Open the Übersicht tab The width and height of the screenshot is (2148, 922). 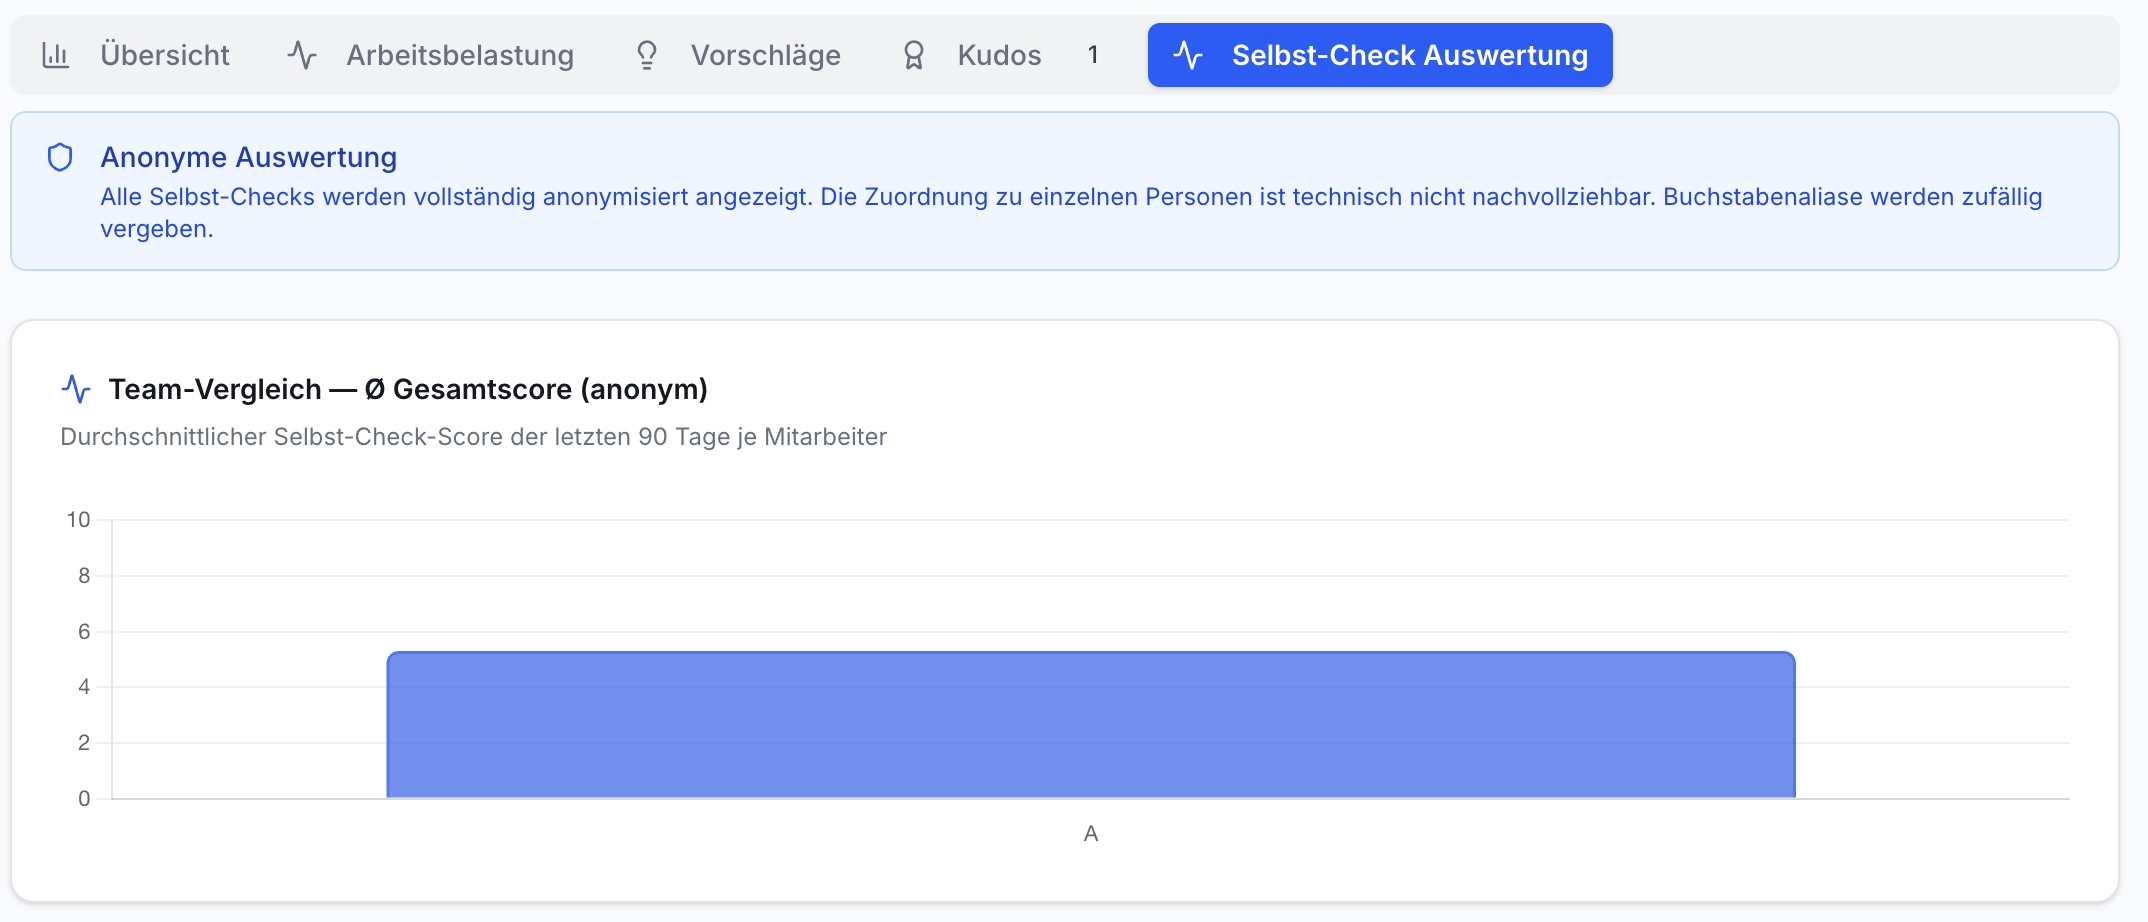click(135, 55)
